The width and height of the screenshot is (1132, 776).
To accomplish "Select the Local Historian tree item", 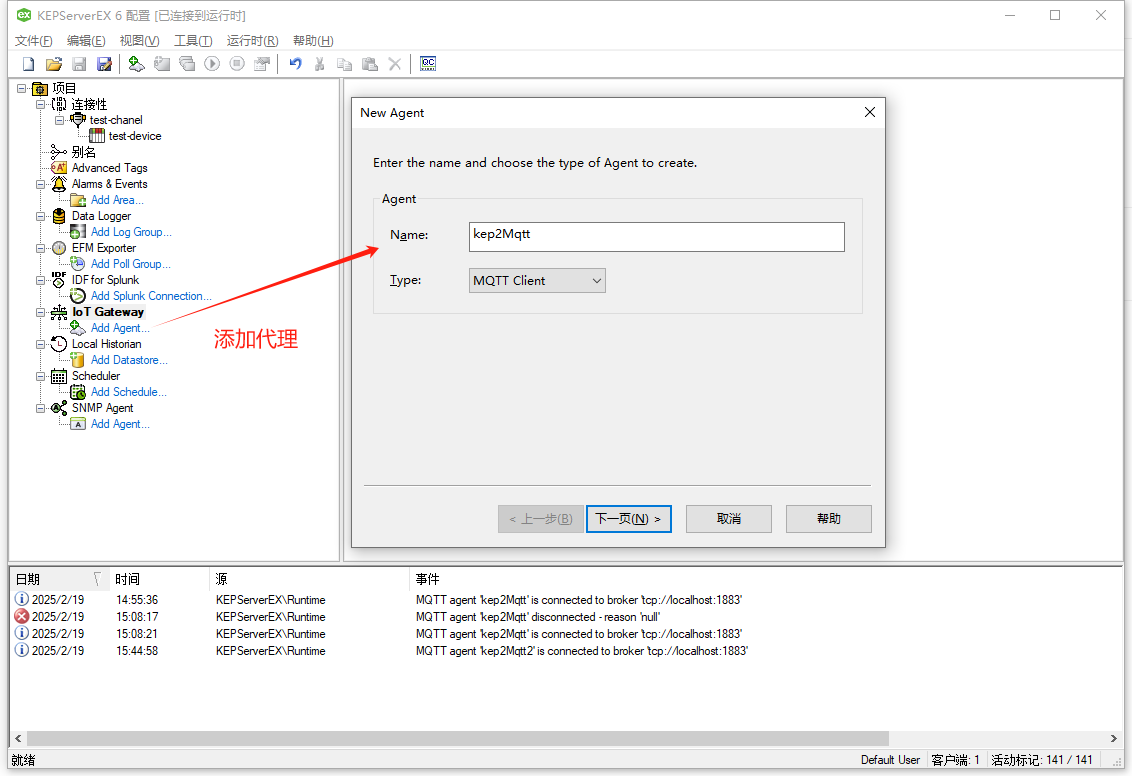I will click(106, 344).
